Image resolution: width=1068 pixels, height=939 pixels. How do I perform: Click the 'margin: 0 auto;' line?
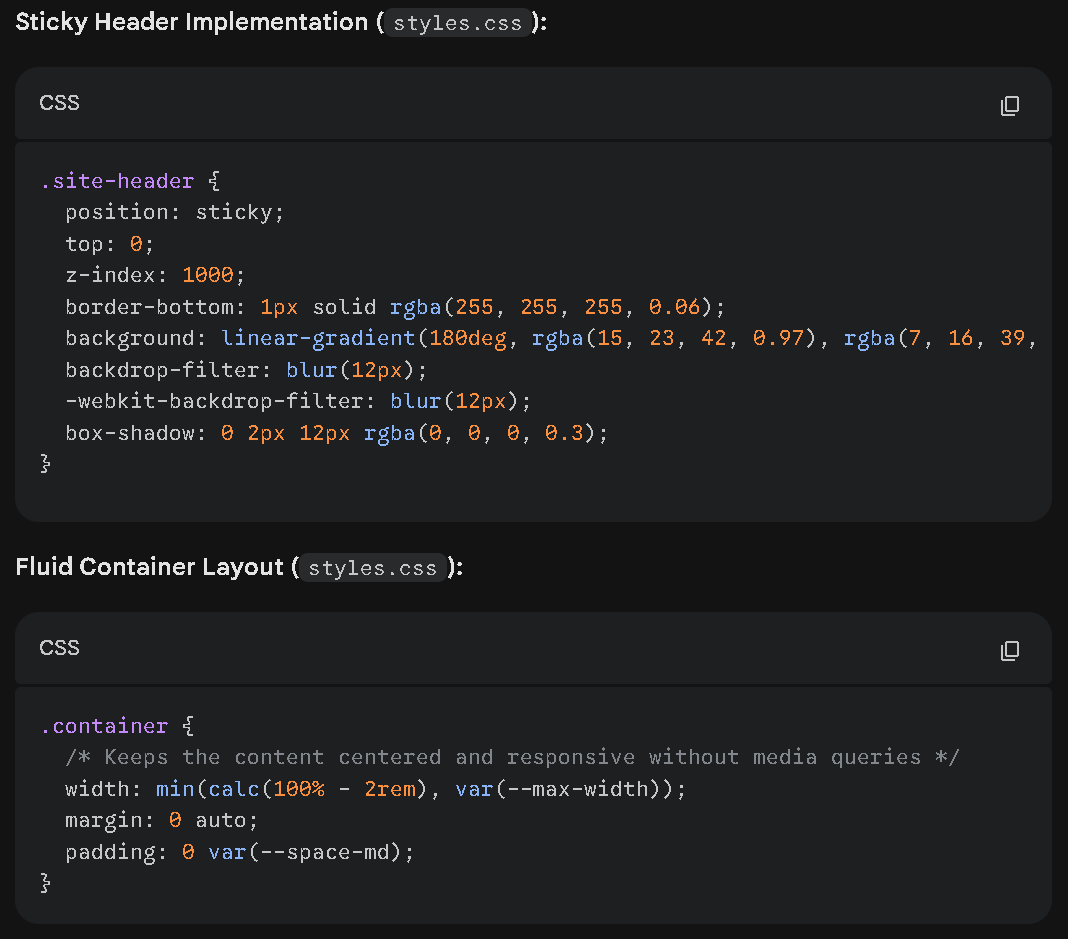point(161,820)
